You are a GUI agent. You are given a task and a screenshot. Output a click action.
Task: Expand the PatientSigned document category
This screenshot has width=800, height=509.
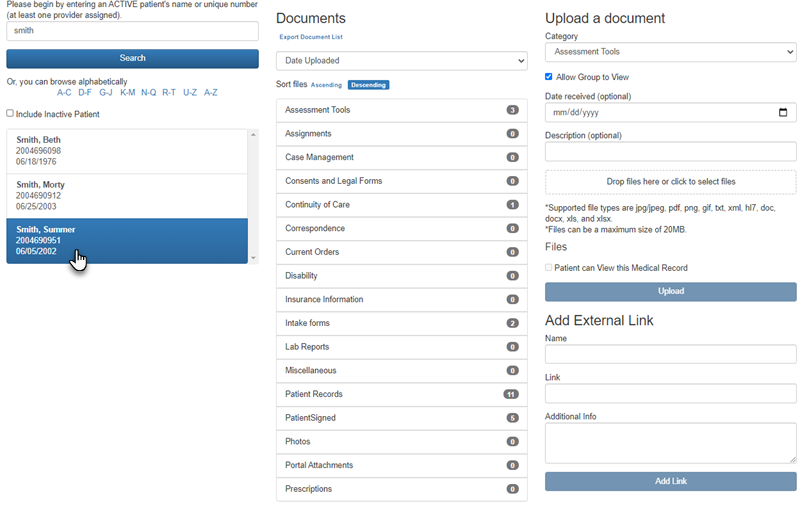[x=401, y=418]
